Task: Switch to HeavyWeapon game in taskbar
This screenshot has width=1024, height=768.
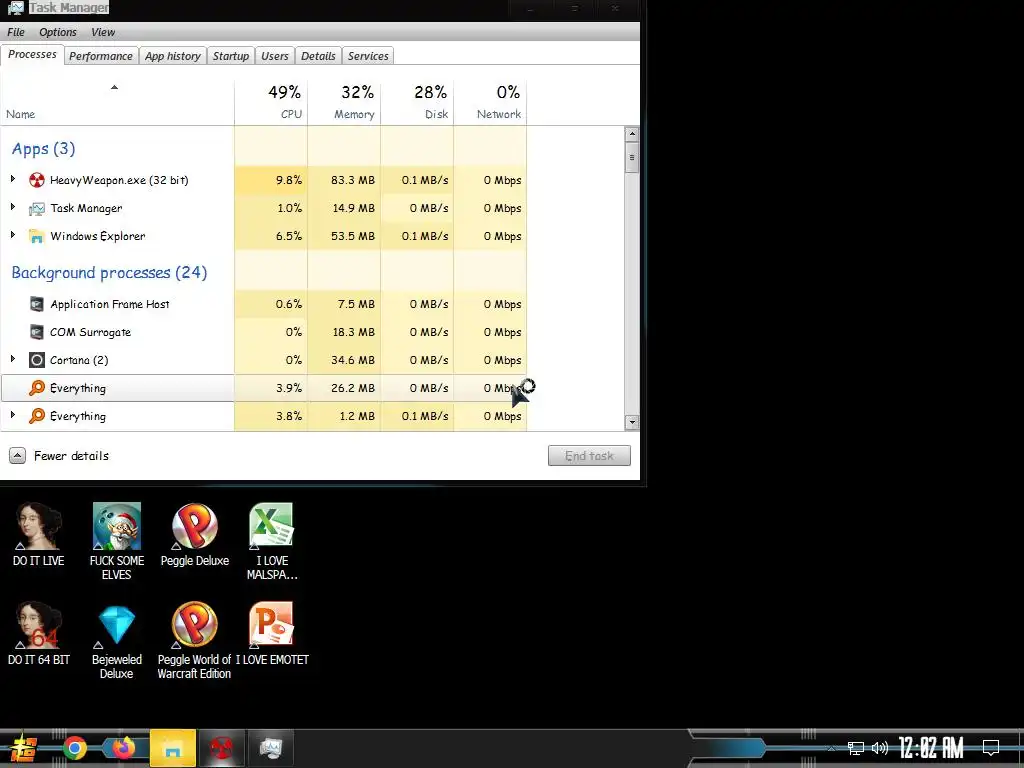Action: click(221, 748)
